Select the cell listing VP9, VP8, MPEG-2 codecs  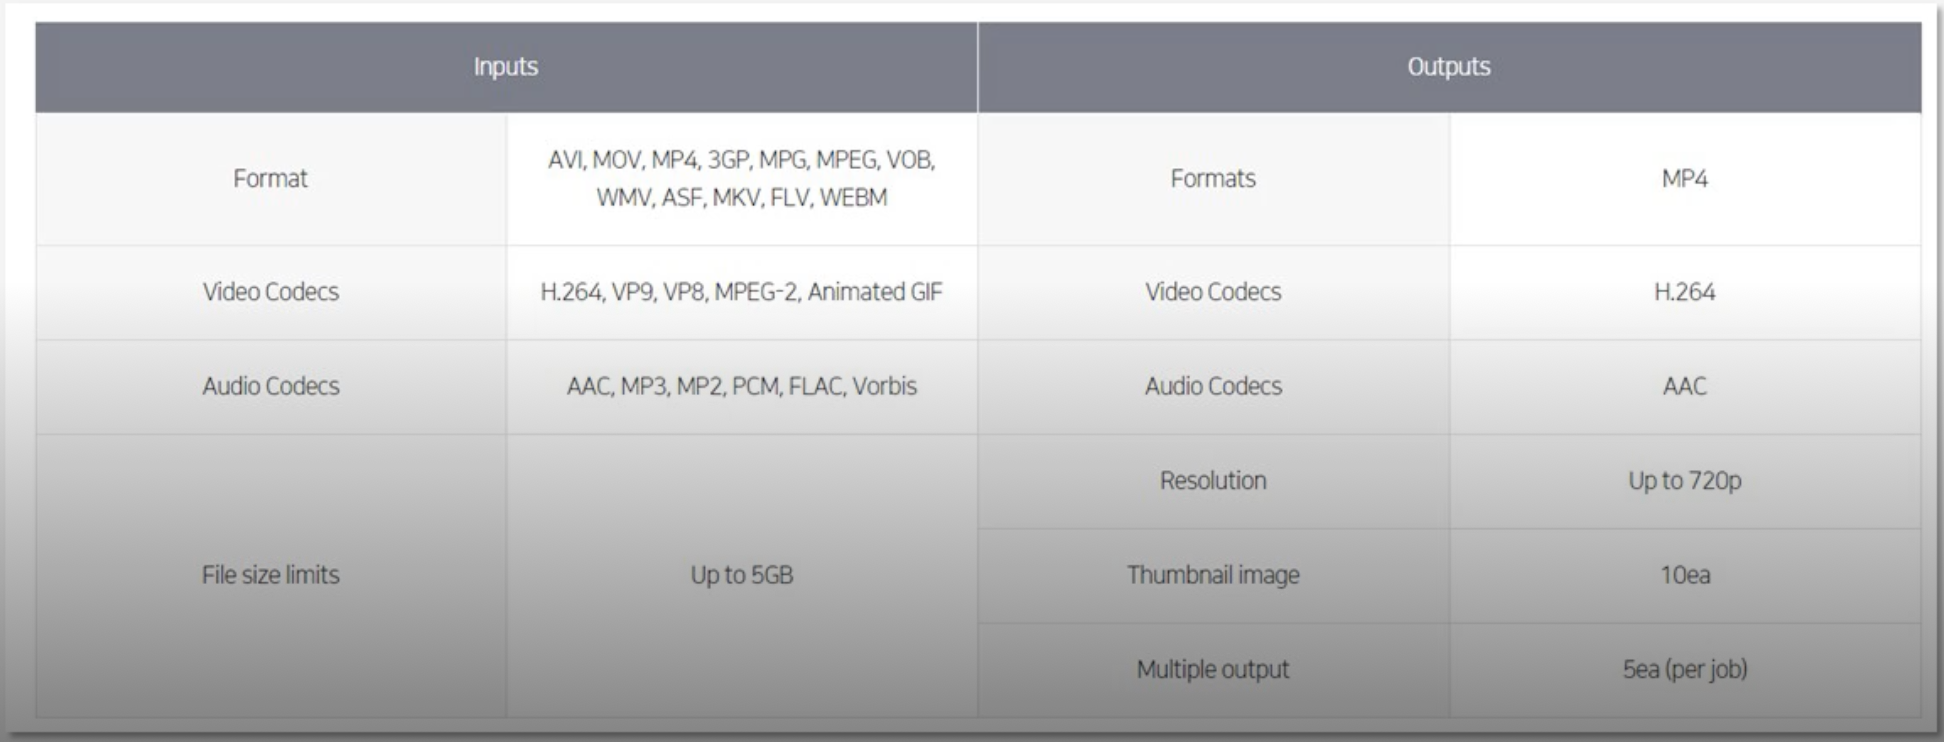pyautogui.click(x=741, y=292)
